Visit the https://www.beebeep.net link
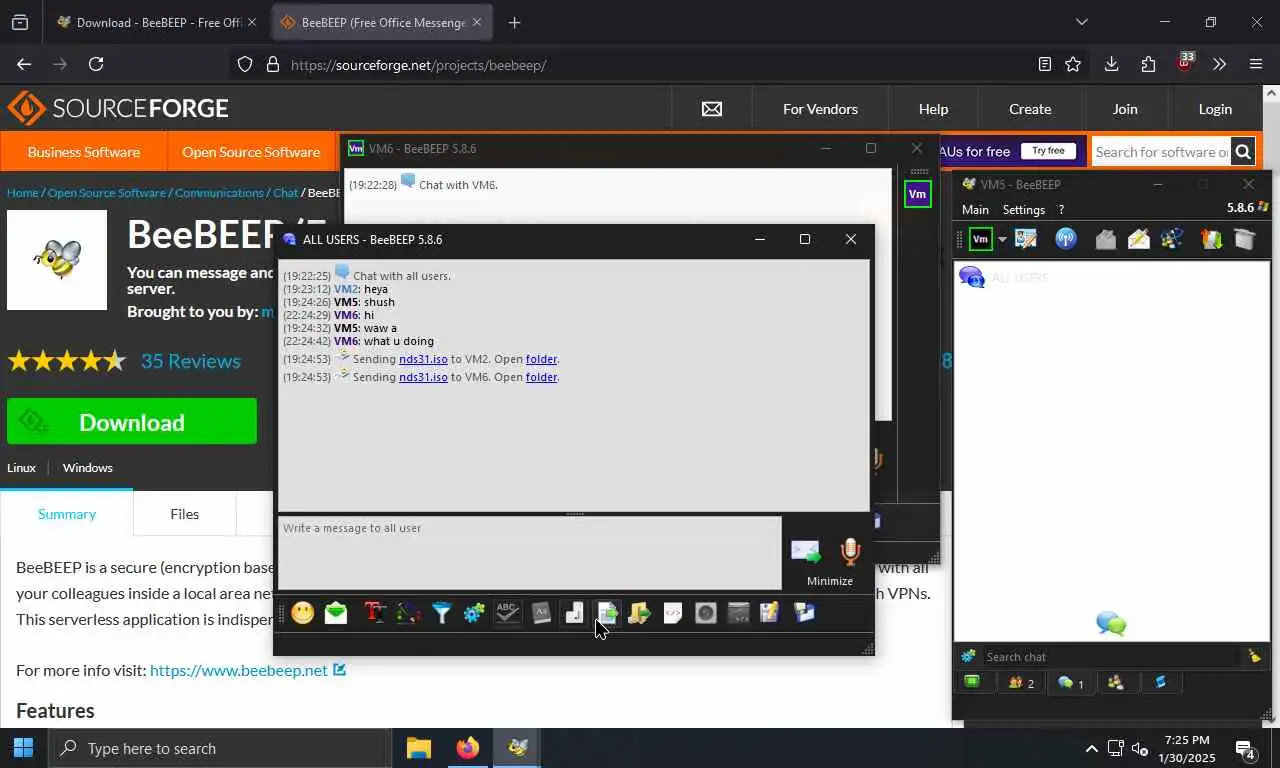 (238, 670)
